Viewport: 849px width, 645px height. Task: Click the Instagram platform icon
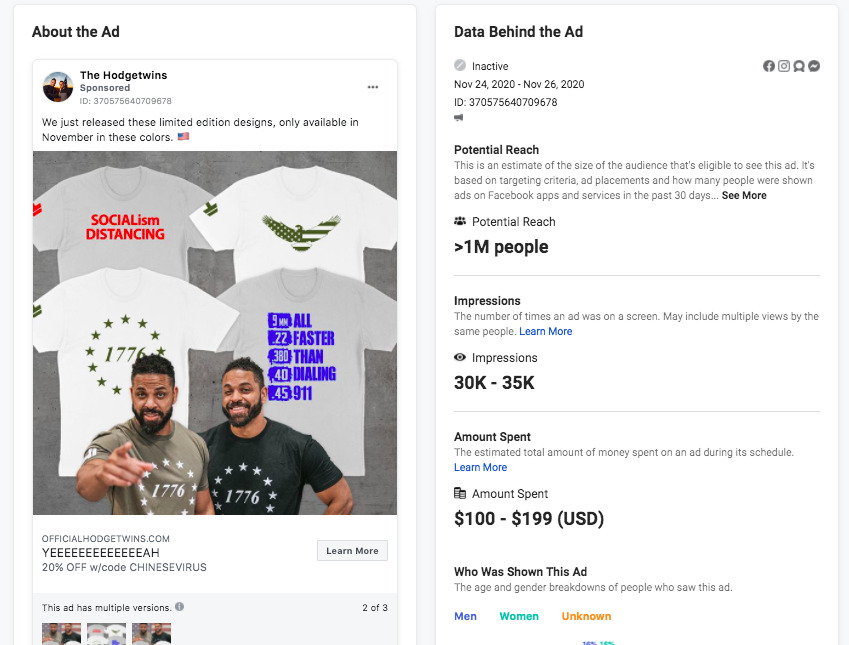coord(784,66)
